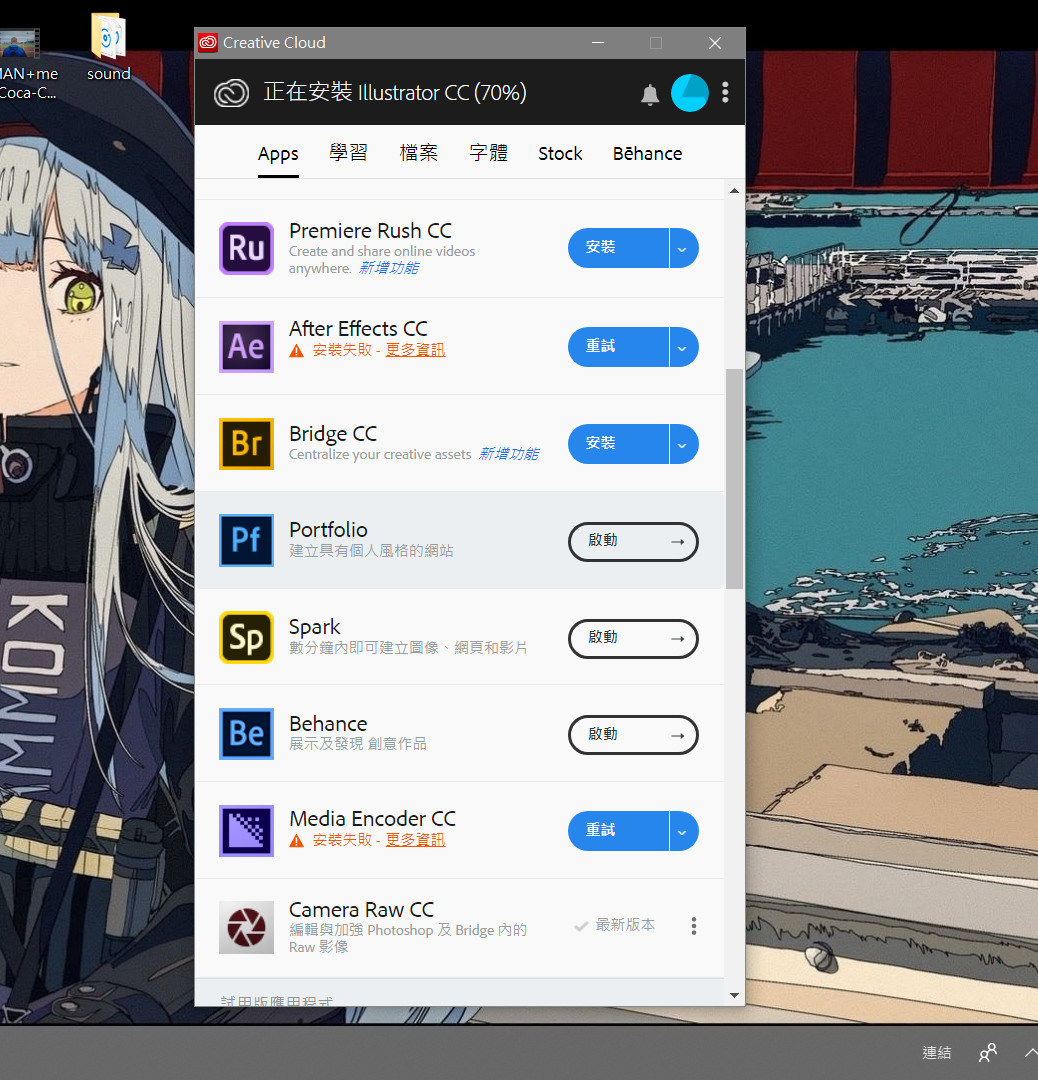The width and height of the screenshot is (1038, 1080).
Task: Launch Portfolio with the 啟動 button
Action: (633, 541)
